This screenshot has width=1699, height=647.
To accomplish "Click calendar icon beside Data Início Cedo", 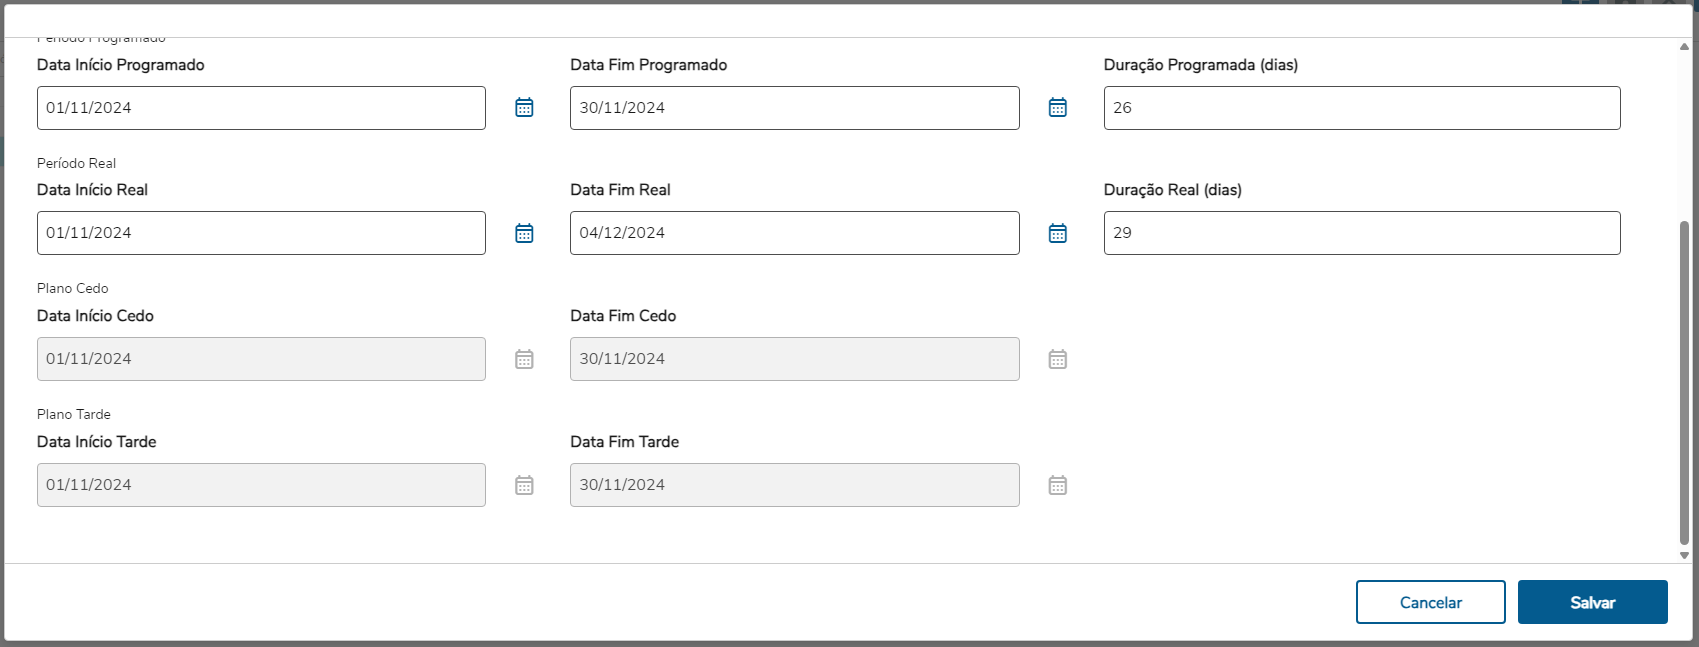I will pyautogui.click(x=524, y=359).
